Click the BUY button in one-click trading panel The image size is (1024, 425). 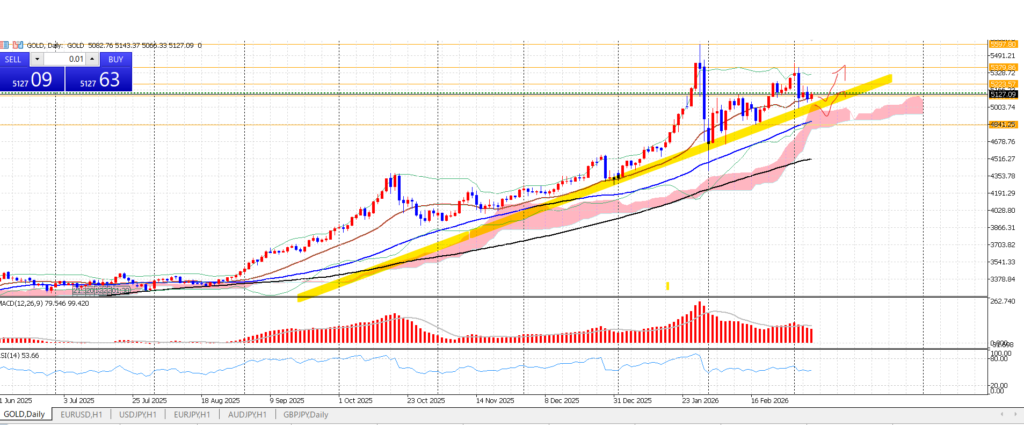coord(114,59)
